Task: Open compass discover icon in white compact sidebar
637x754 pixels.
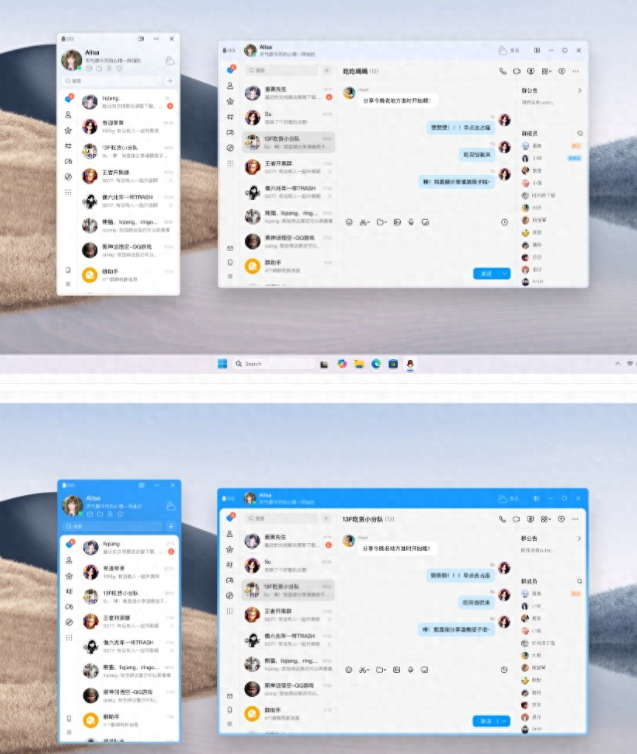Action: 68,177
